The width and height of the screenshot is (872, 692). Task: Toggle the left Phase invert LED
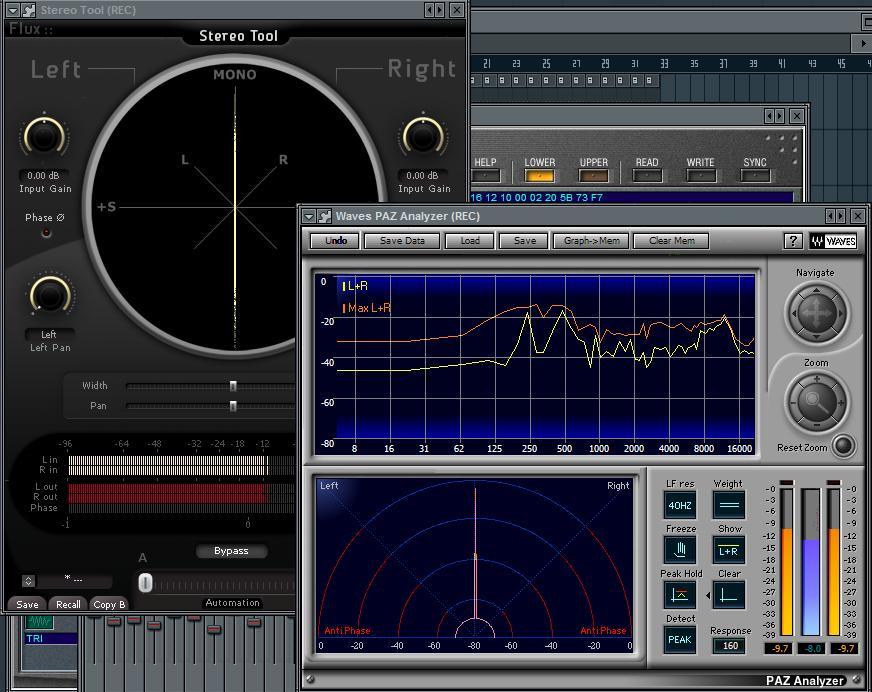(46, 233)
